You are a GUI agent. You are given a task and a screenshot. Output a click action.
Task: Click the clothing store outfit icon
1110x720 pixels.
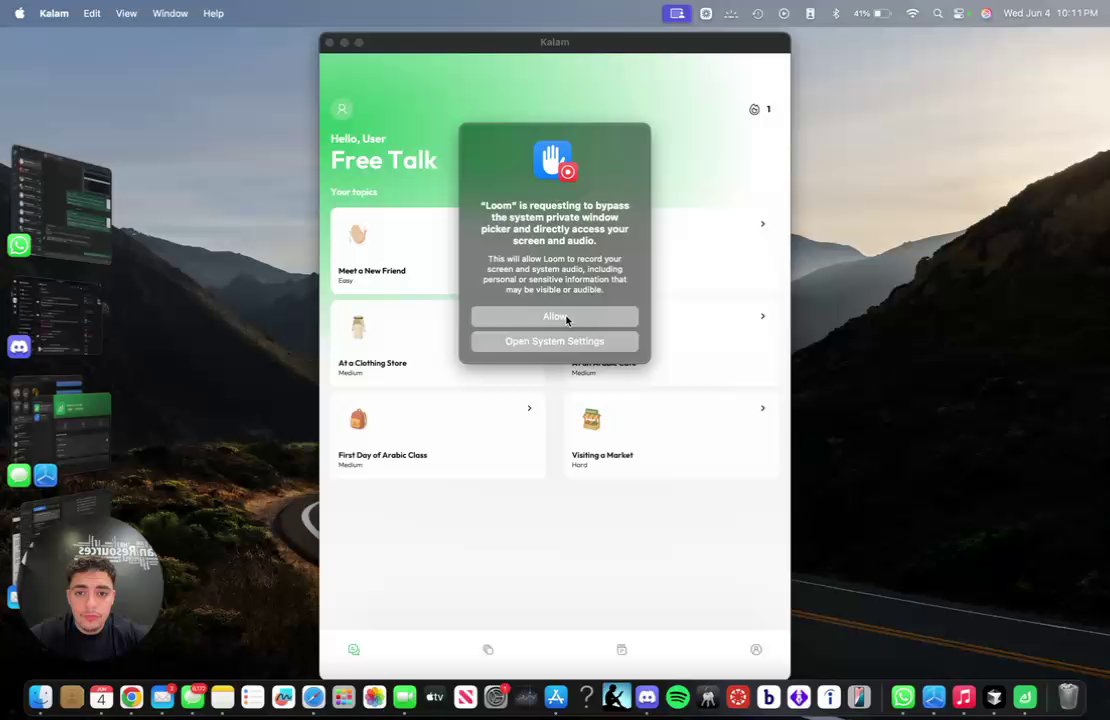pyautogui.click(x=358, y=327)
